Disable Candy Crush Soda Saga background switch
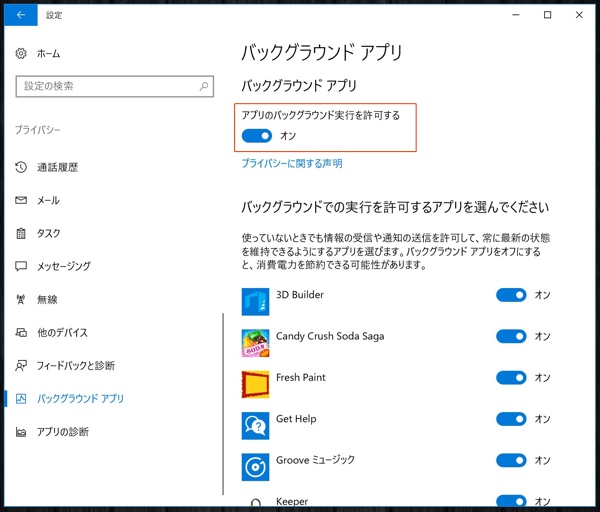 [x=511, y=336]
